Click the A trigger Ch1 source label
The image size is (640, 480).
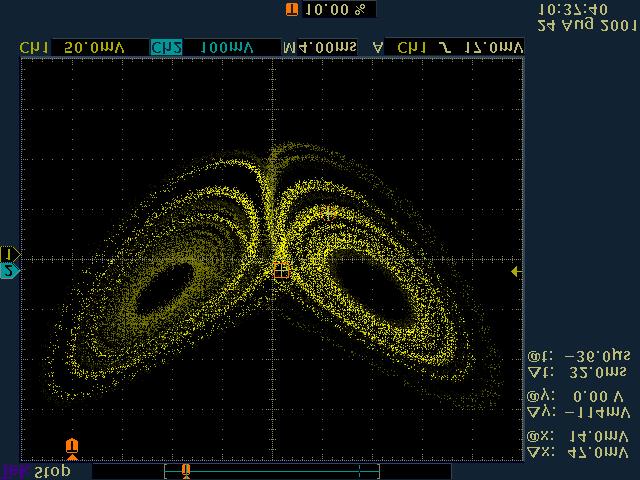point(412,48)
